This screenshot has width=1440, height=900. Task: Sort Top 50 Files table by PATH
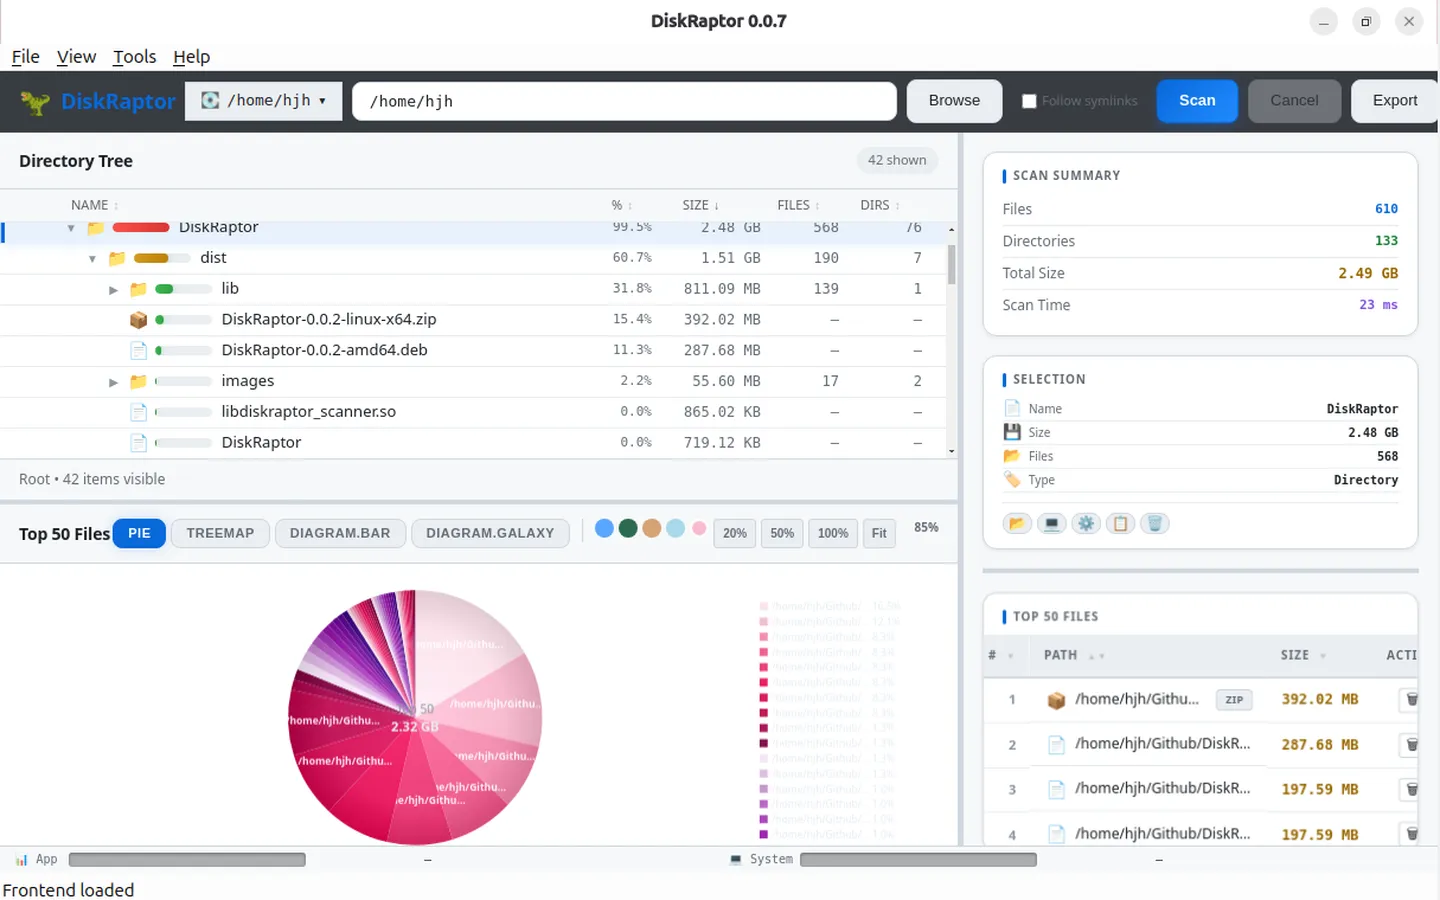[x=1074, y=656]
